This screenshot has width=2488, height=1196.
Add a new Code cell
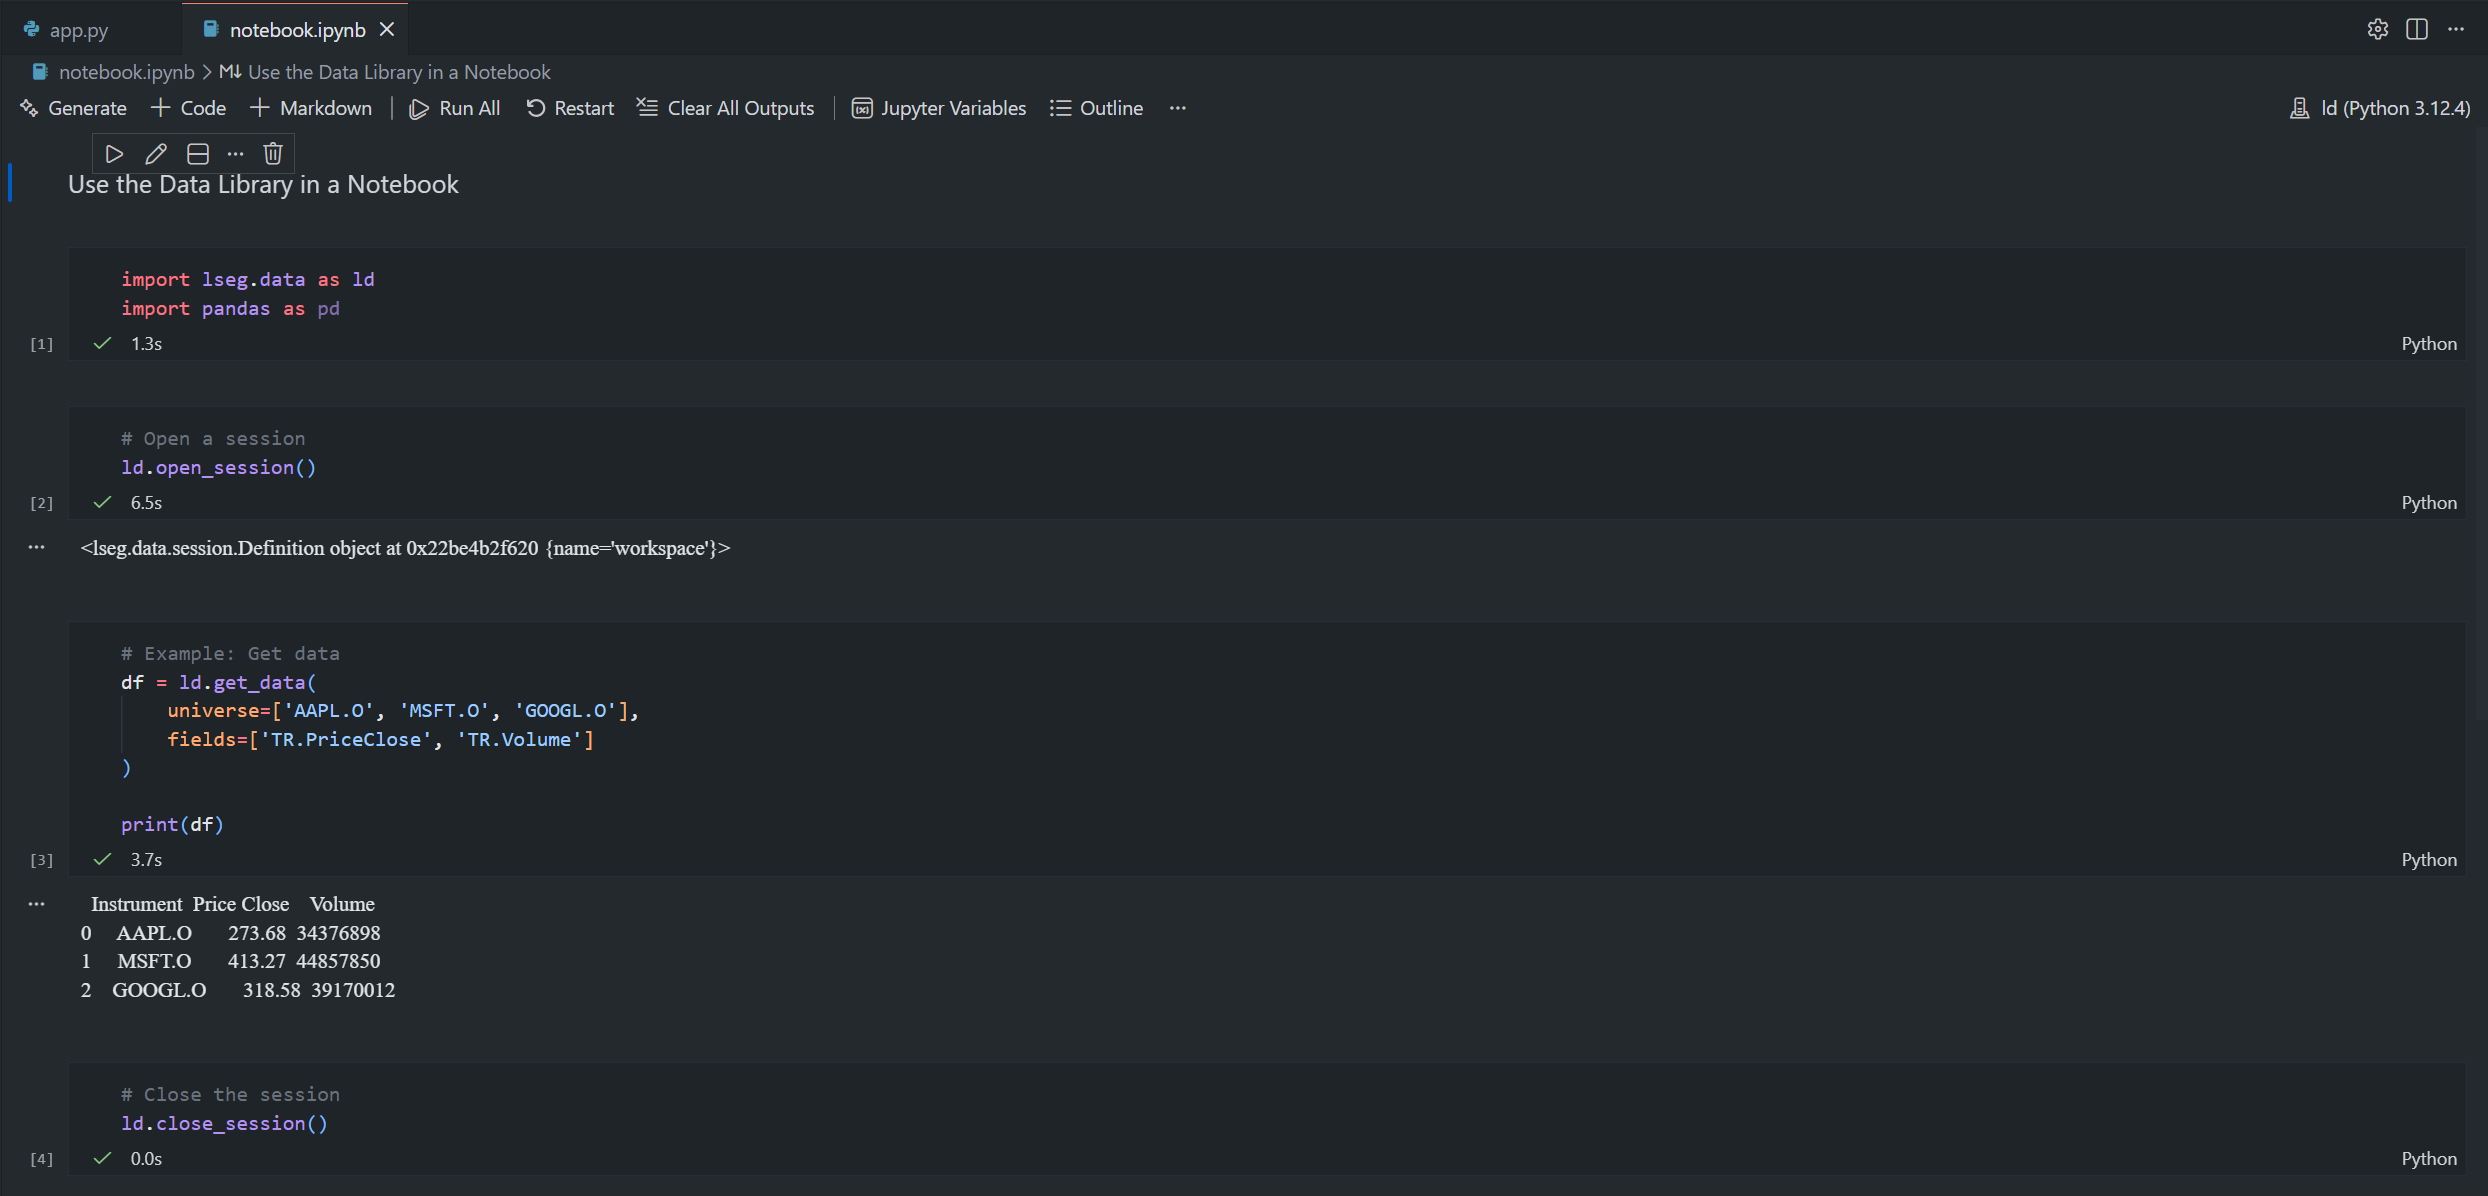pos(188,108)
